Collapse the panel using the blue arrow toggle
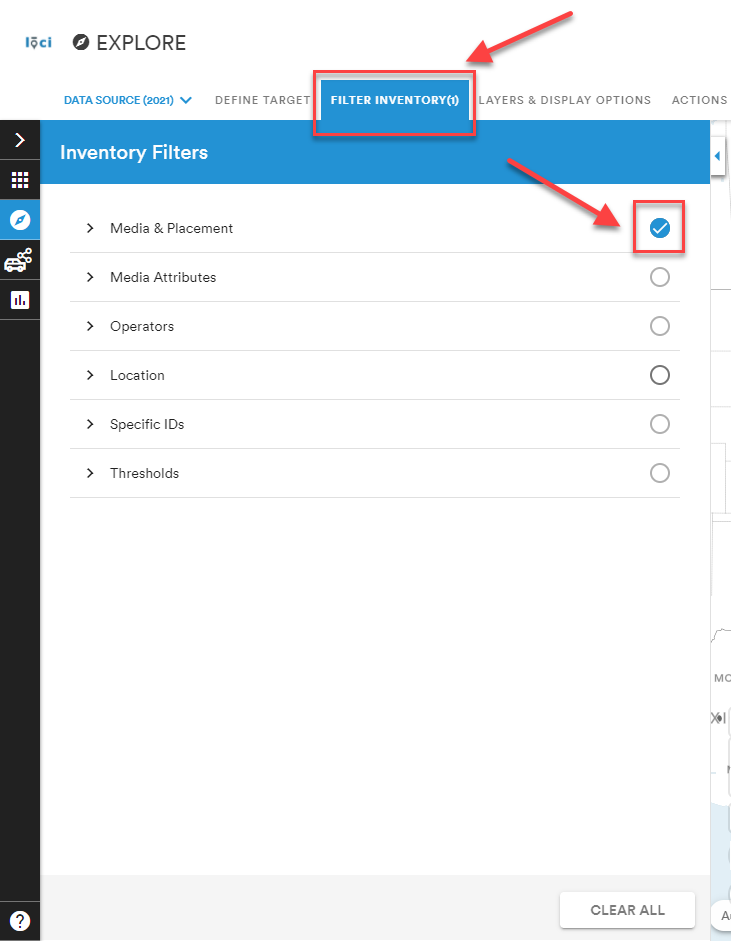This screenshot has height=941, width=731. tap(717, 156)
